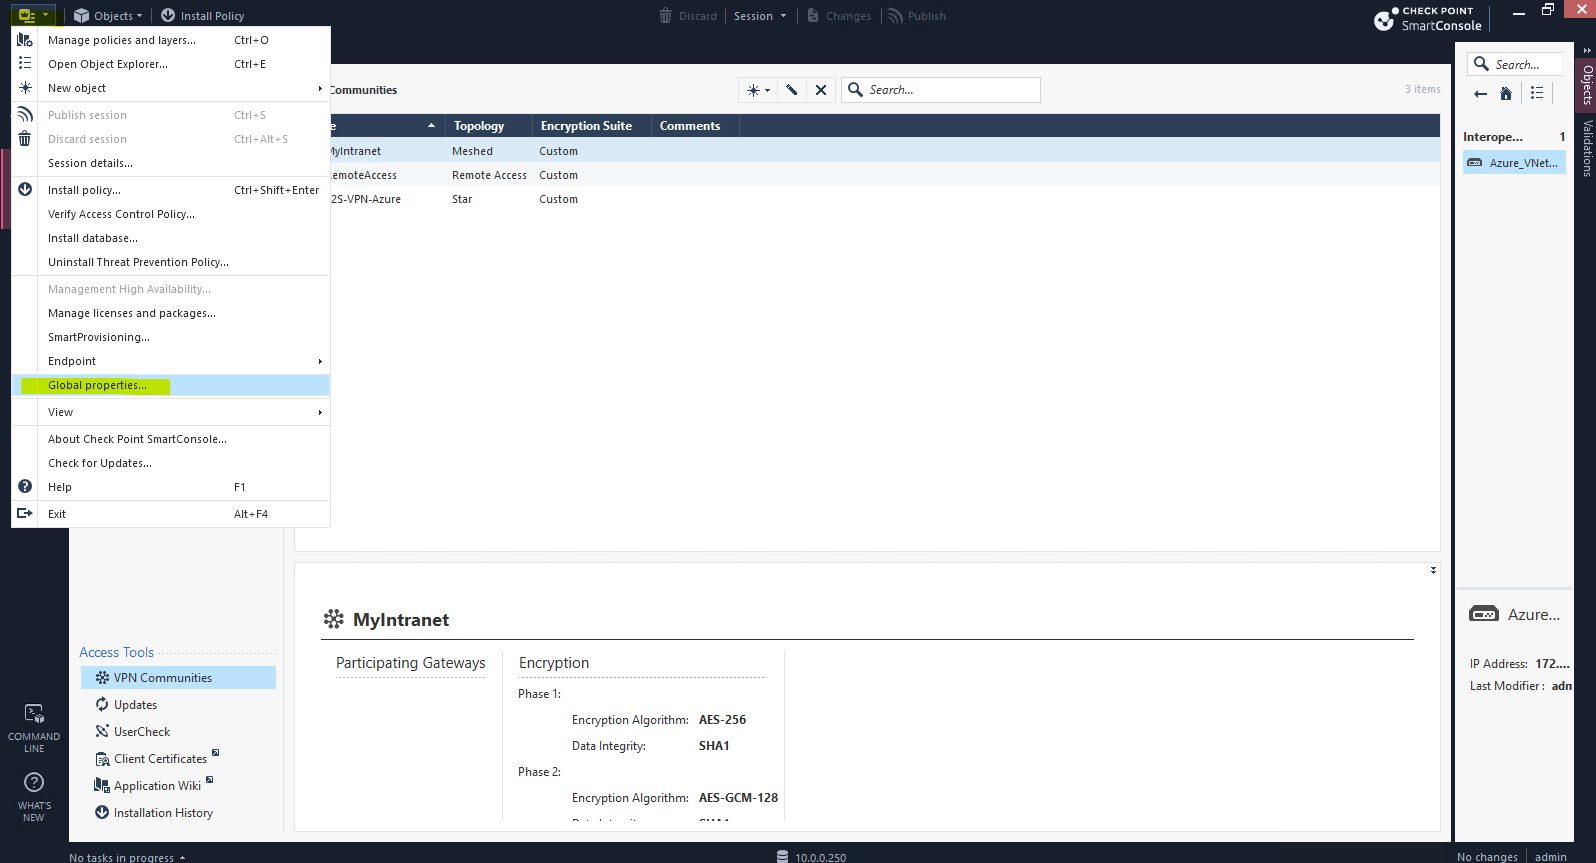The height and width of the screenshot is (863, 1596).
Task: Expand the No tasks in progress status
Action: click(127, 857)
